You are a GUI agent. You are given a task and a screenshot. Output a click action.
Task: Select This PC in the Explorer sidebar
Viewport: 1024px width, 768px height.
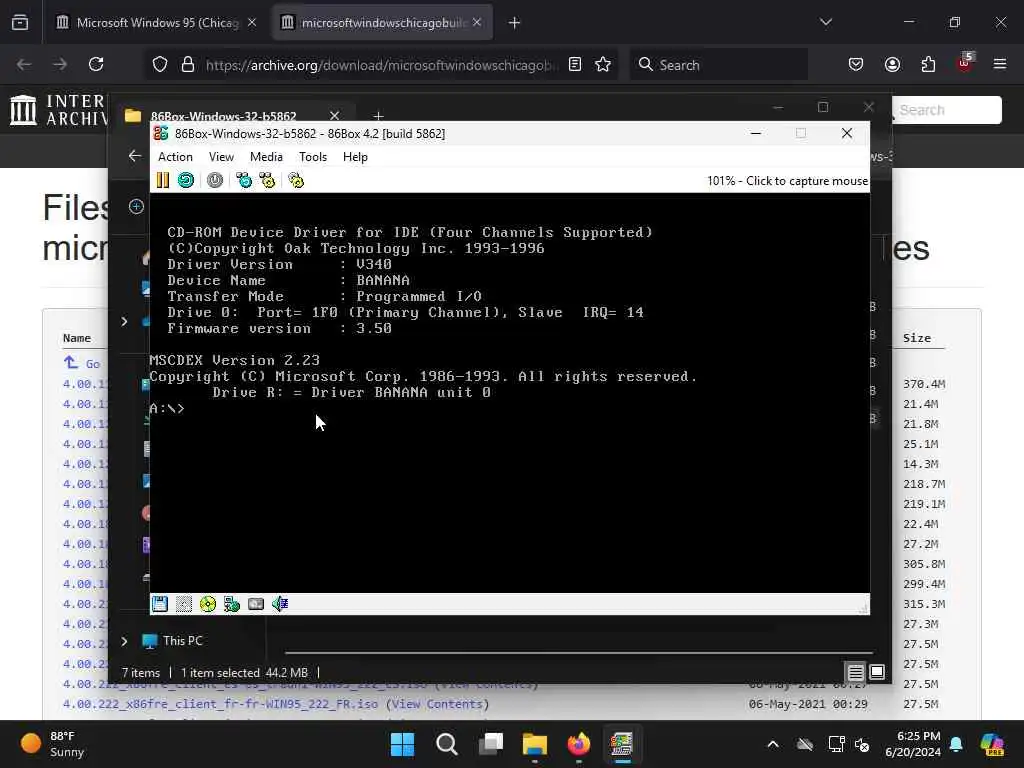(x=172, y=641)
